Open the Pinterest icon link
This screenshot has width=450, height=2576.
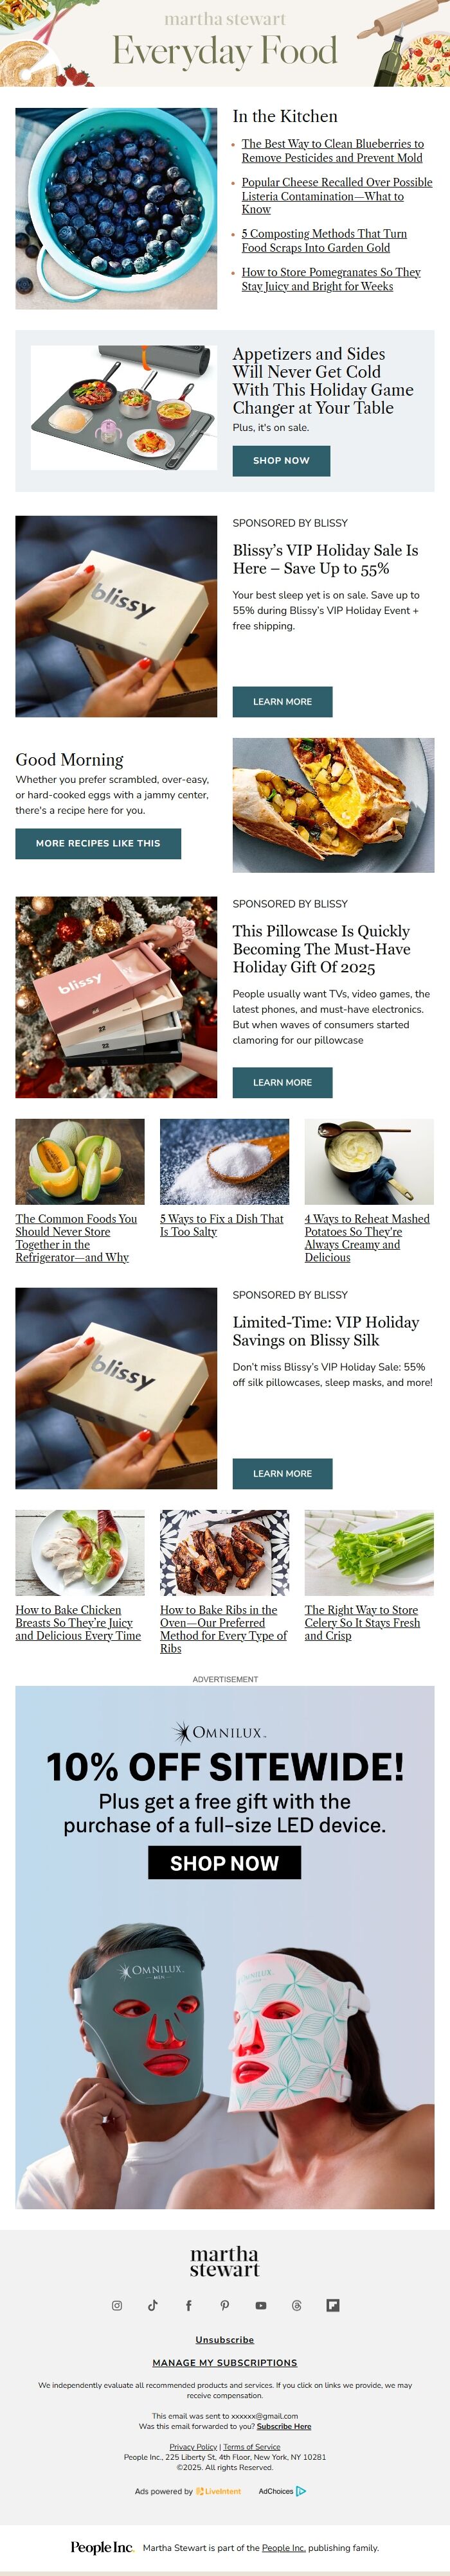click(x=225, y=2305)
